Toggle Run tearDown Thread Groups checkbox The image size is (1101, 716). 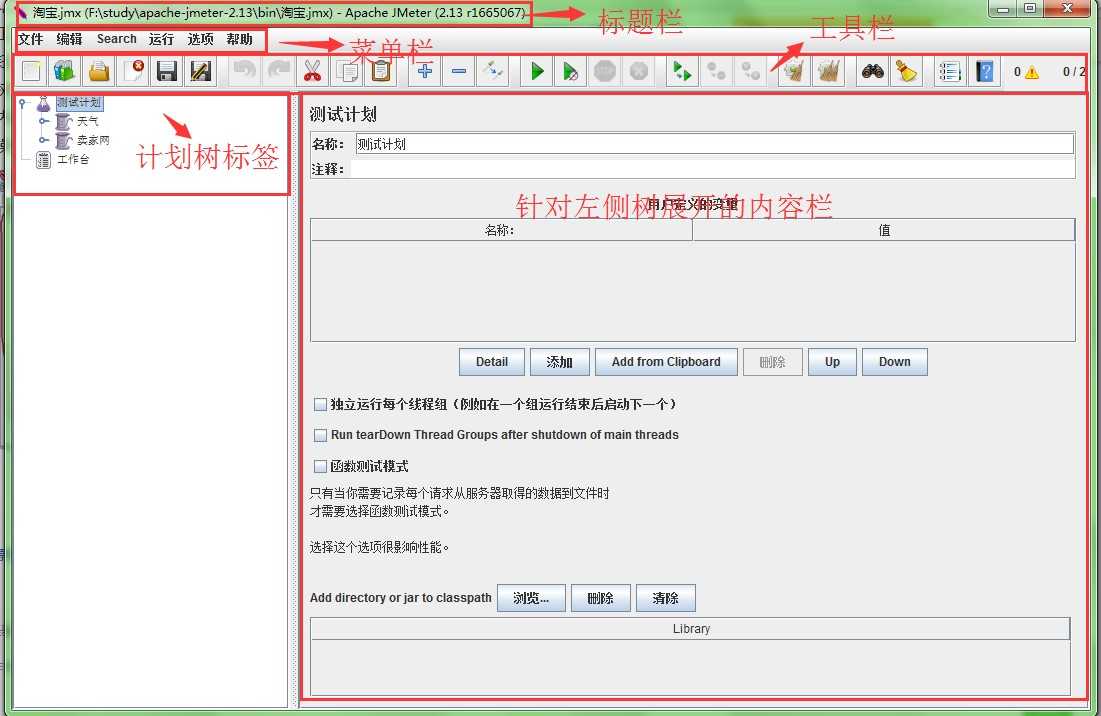pyautogui.click(x=320, y=435)
